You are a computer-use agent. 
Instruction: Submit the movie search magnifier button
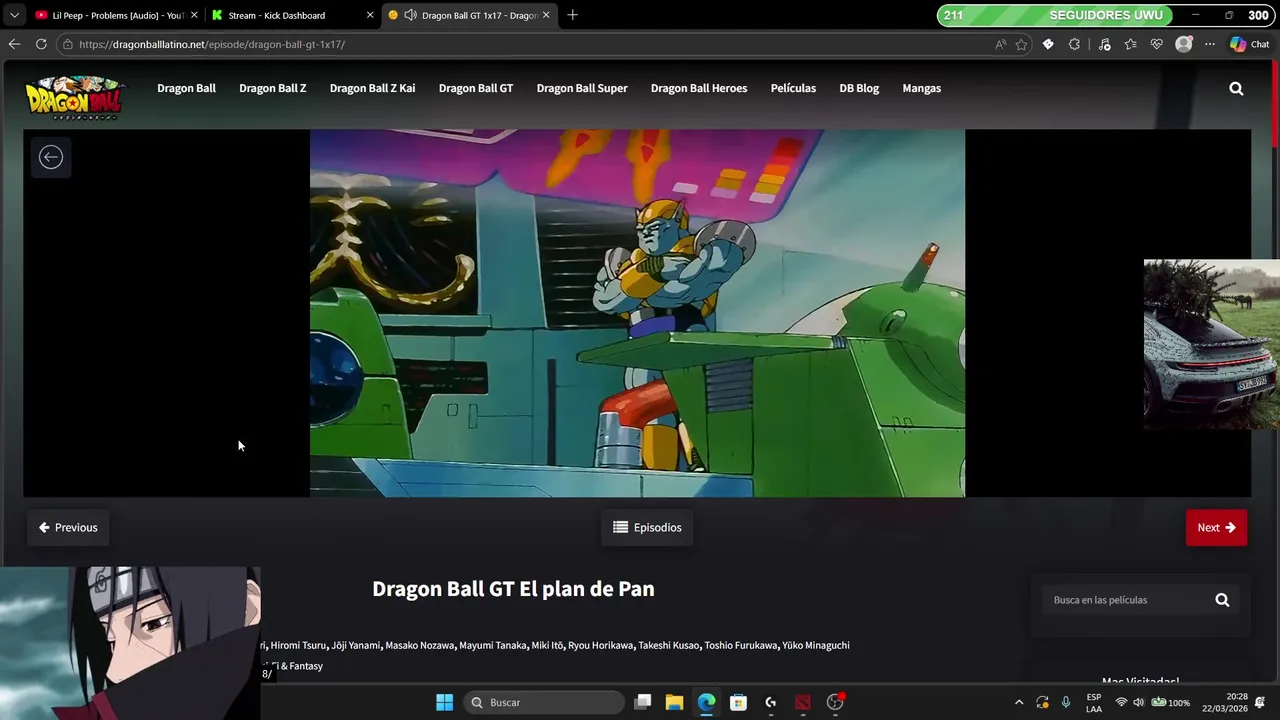[x=1222, y=600]
